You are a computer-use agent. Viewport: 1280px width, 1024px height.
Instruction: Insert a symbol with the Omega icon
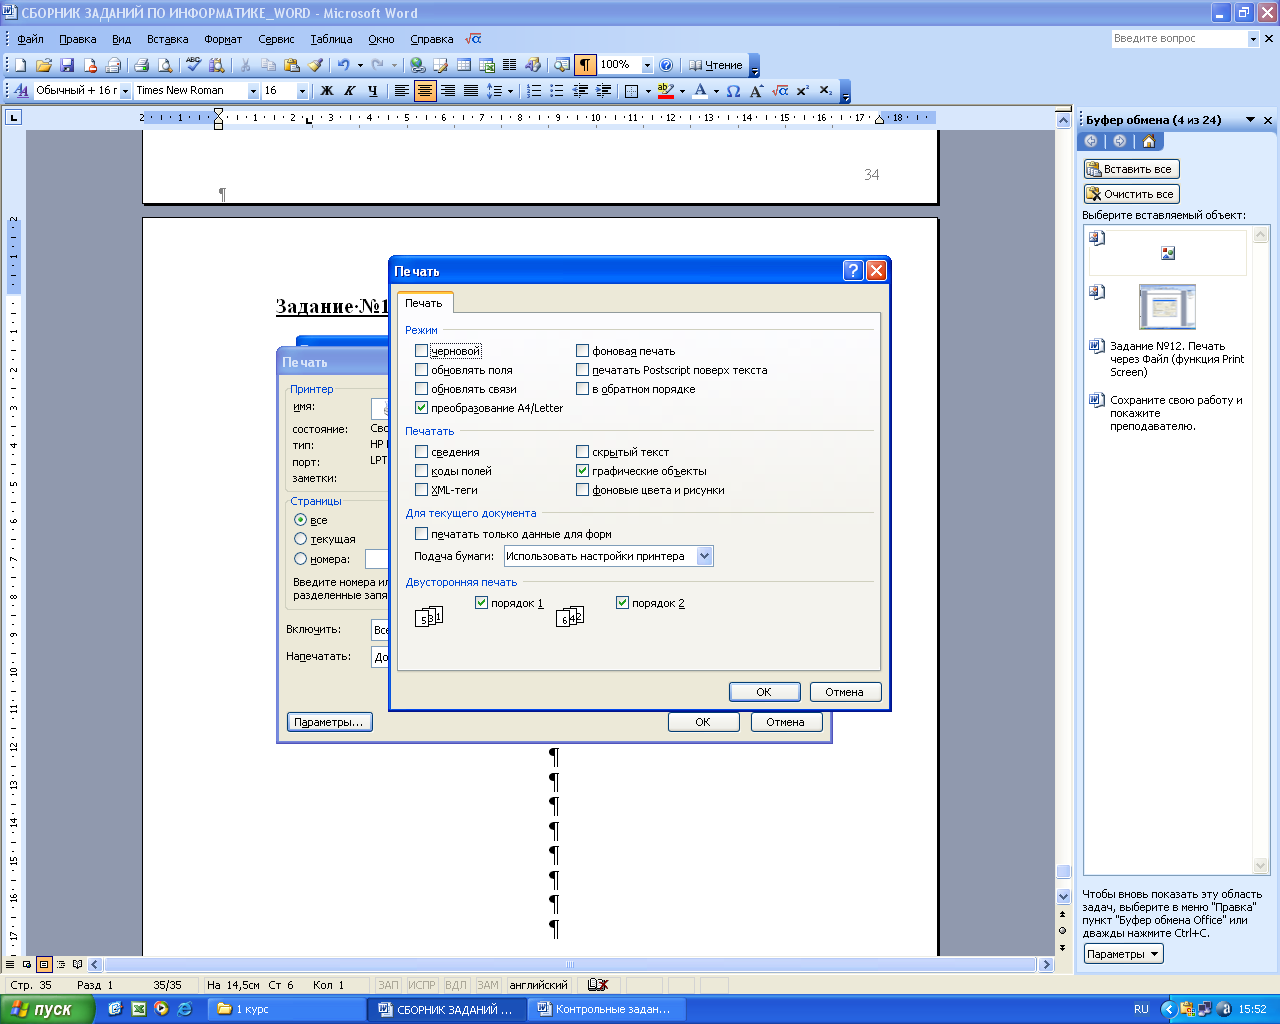click(x=733, y=91)
